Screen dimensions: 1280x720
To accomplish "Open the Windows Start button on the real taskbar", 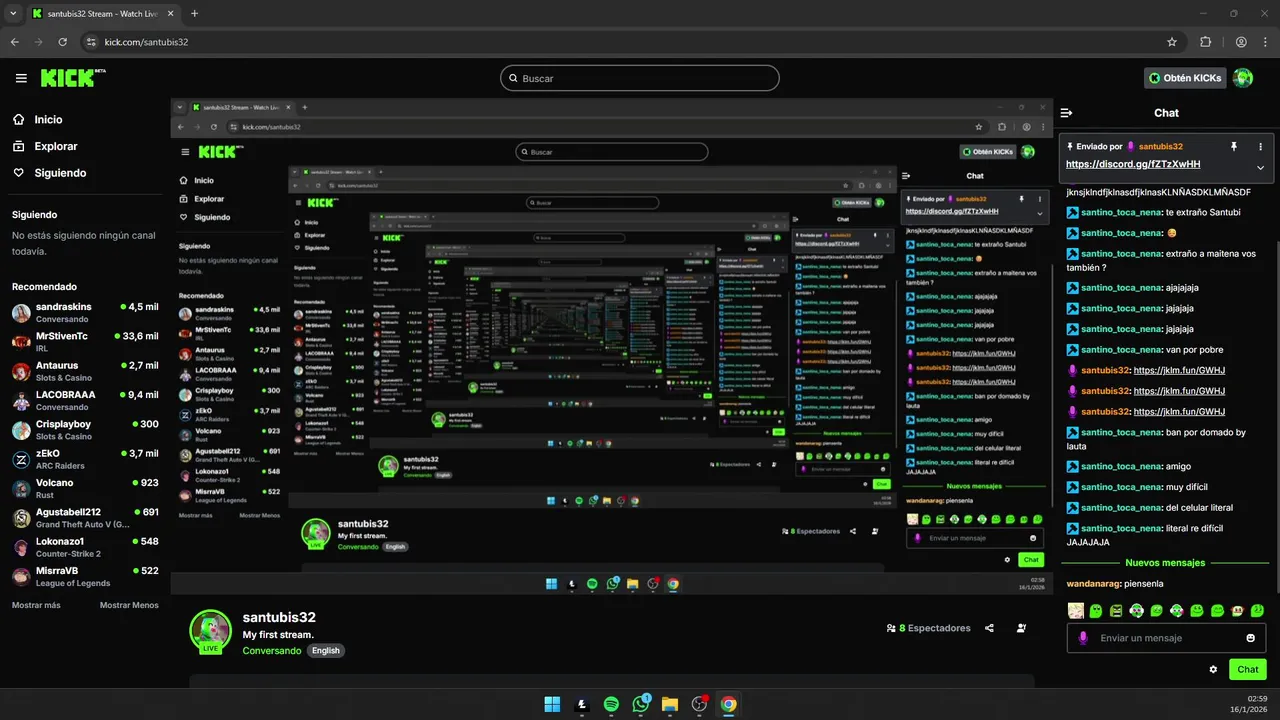I will pos(552,704).
